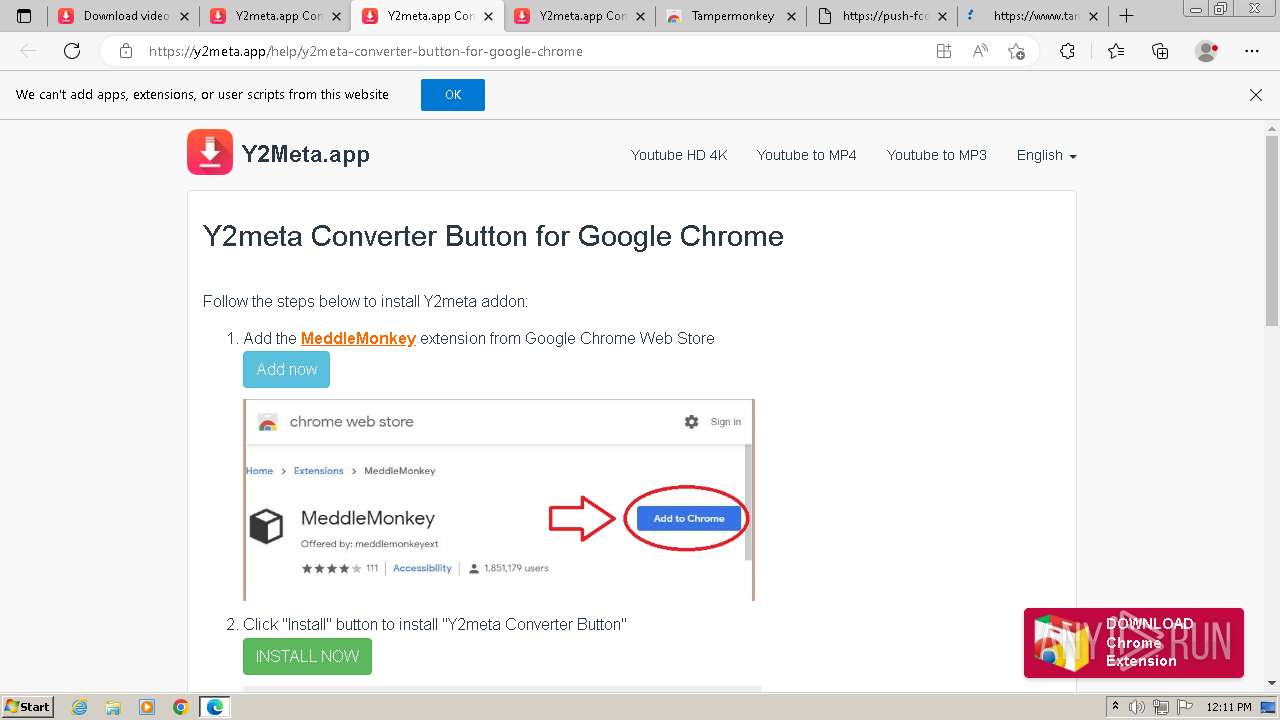Open the Y2Meta.app site title link
This screenshot has height=720, width=1280.
click(305, 154)
